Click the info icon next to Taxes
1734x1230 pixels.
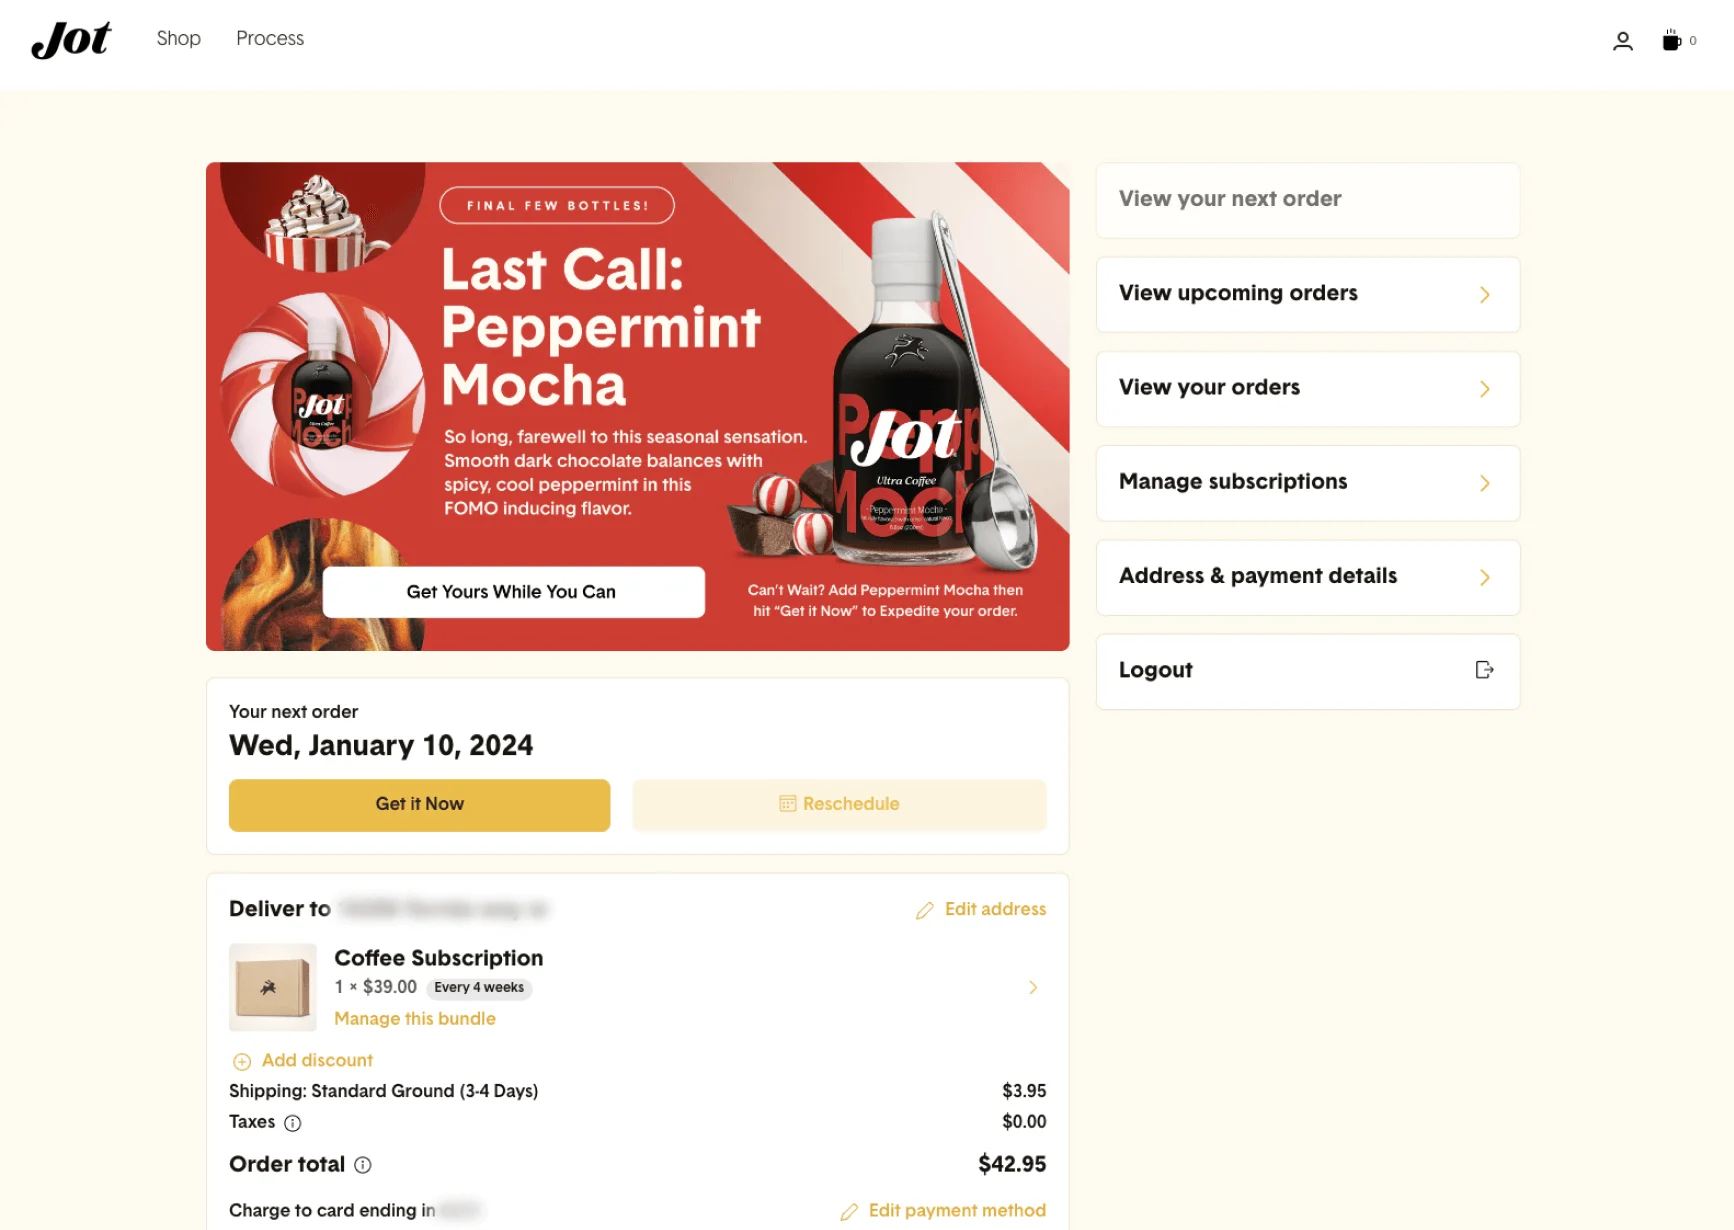(x=292, y=1123)
